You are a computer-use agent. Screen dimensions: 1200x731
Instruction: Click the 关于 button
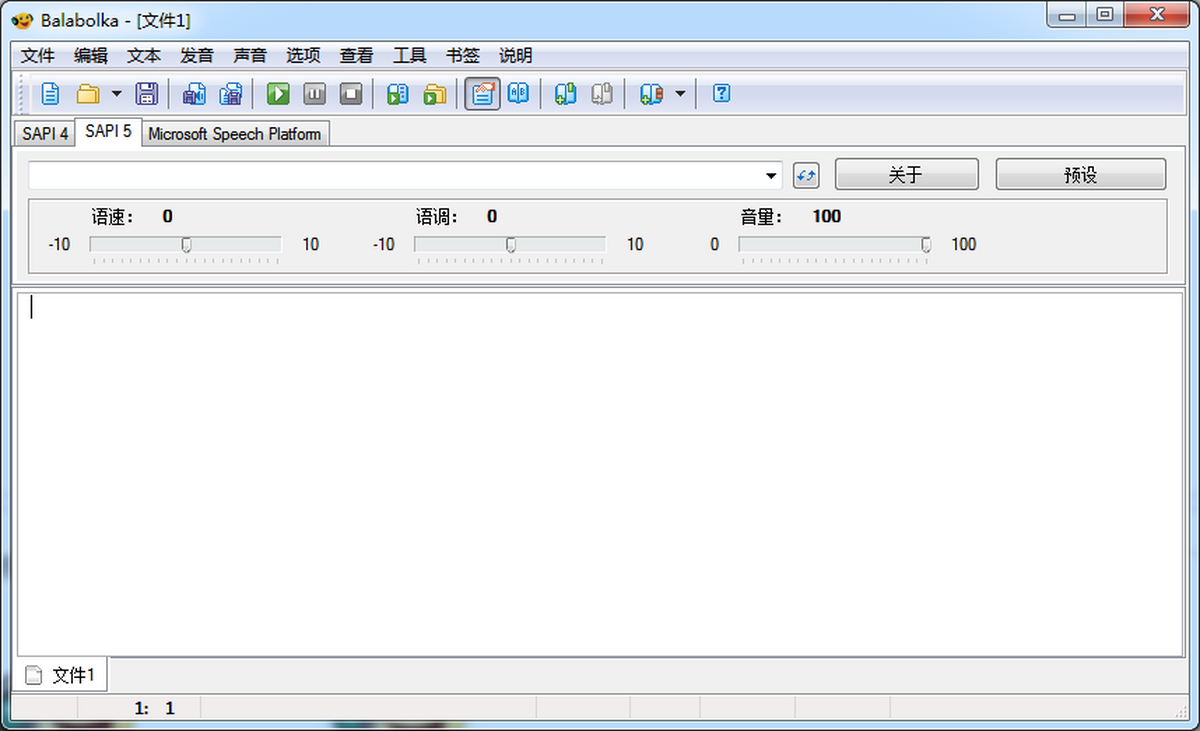pyautogui.click(x=906, y=175)
